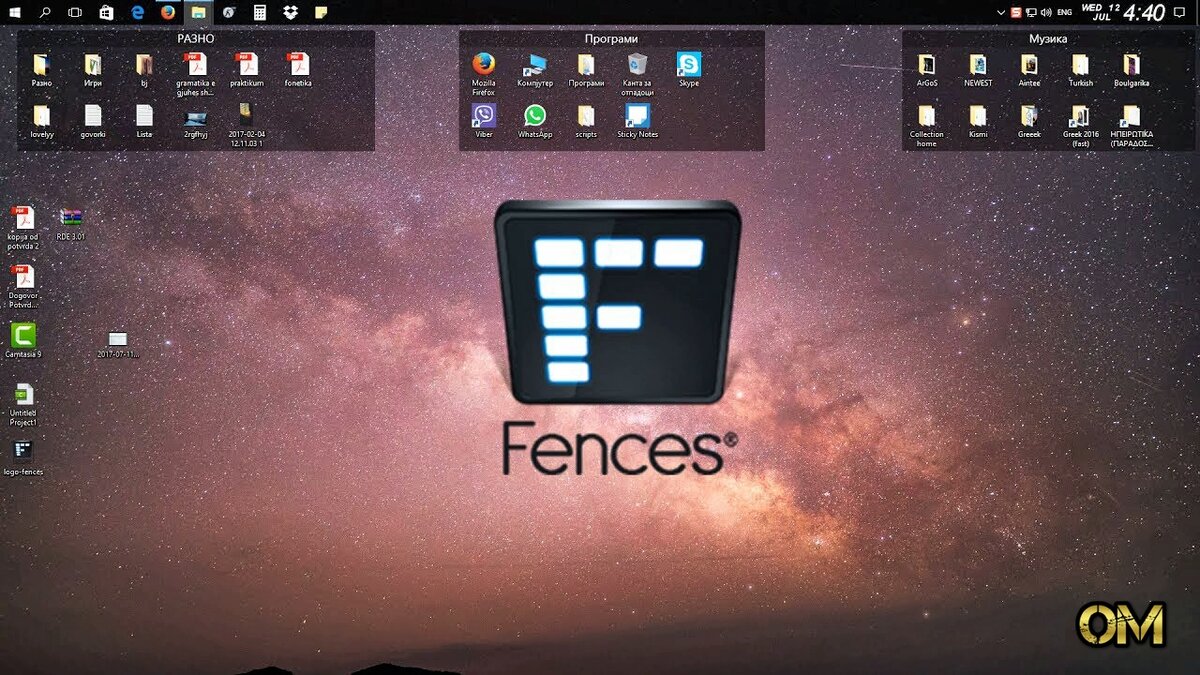Launch Microsoft Store from taskbar
The image size is (1200, 675).
point(106,12)
